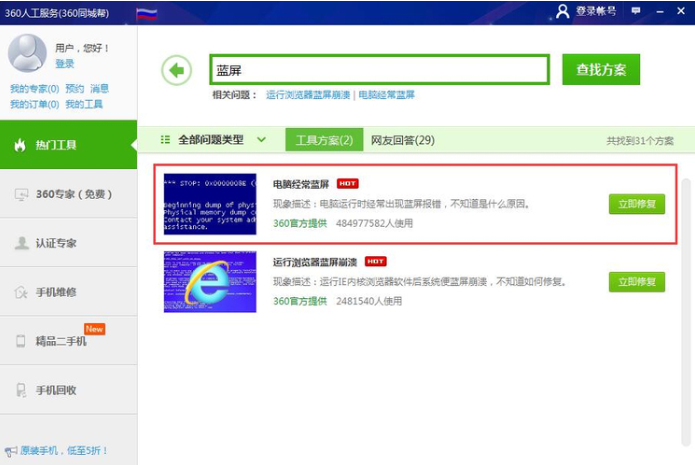Click the search field containing 蓝屏
The width and height of the screenshot is (695, 465).
pos(379,70)
